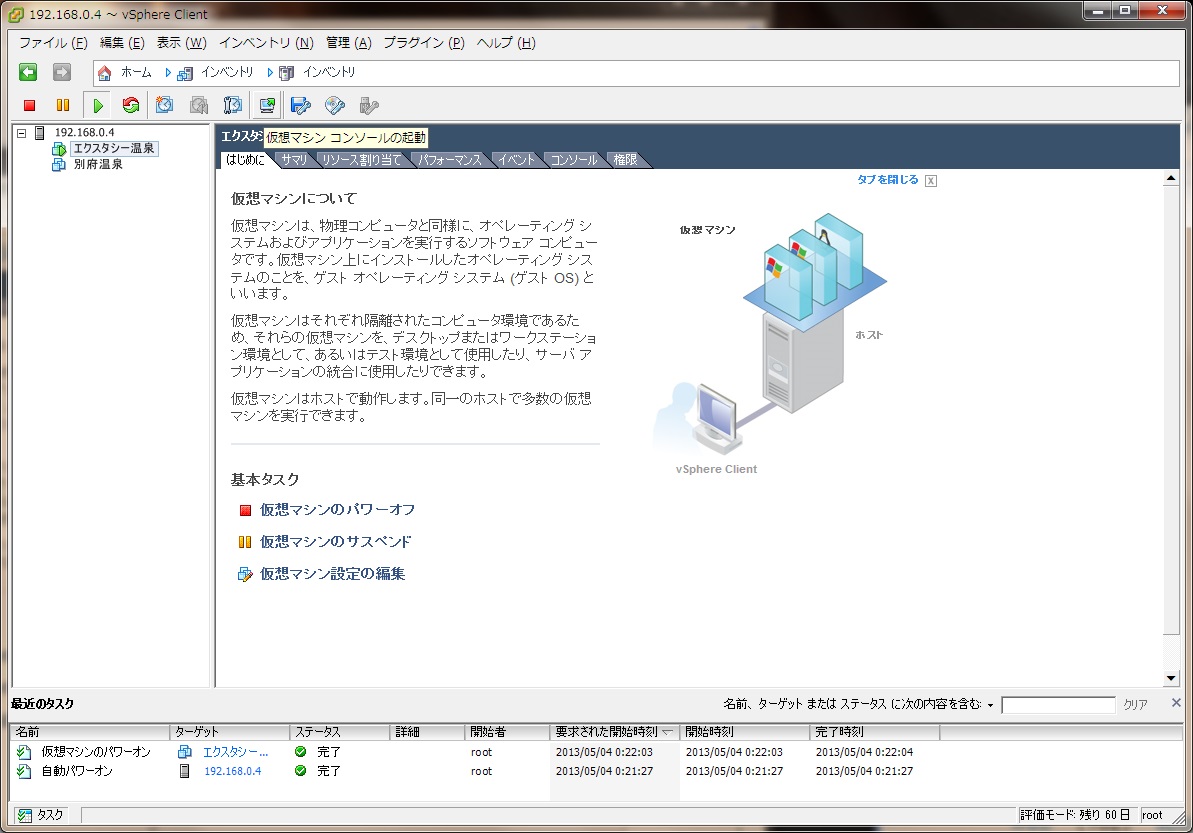
Task: Open the 編集 menu
Action: coord(122,43)
